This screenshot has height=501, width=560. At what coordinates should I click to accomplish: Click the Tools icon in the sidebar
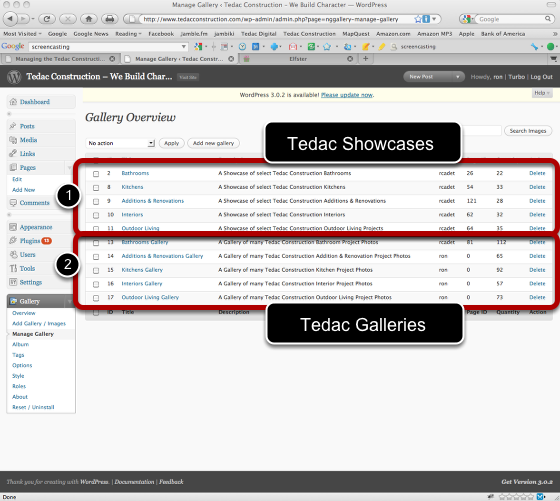pos(13,268)
